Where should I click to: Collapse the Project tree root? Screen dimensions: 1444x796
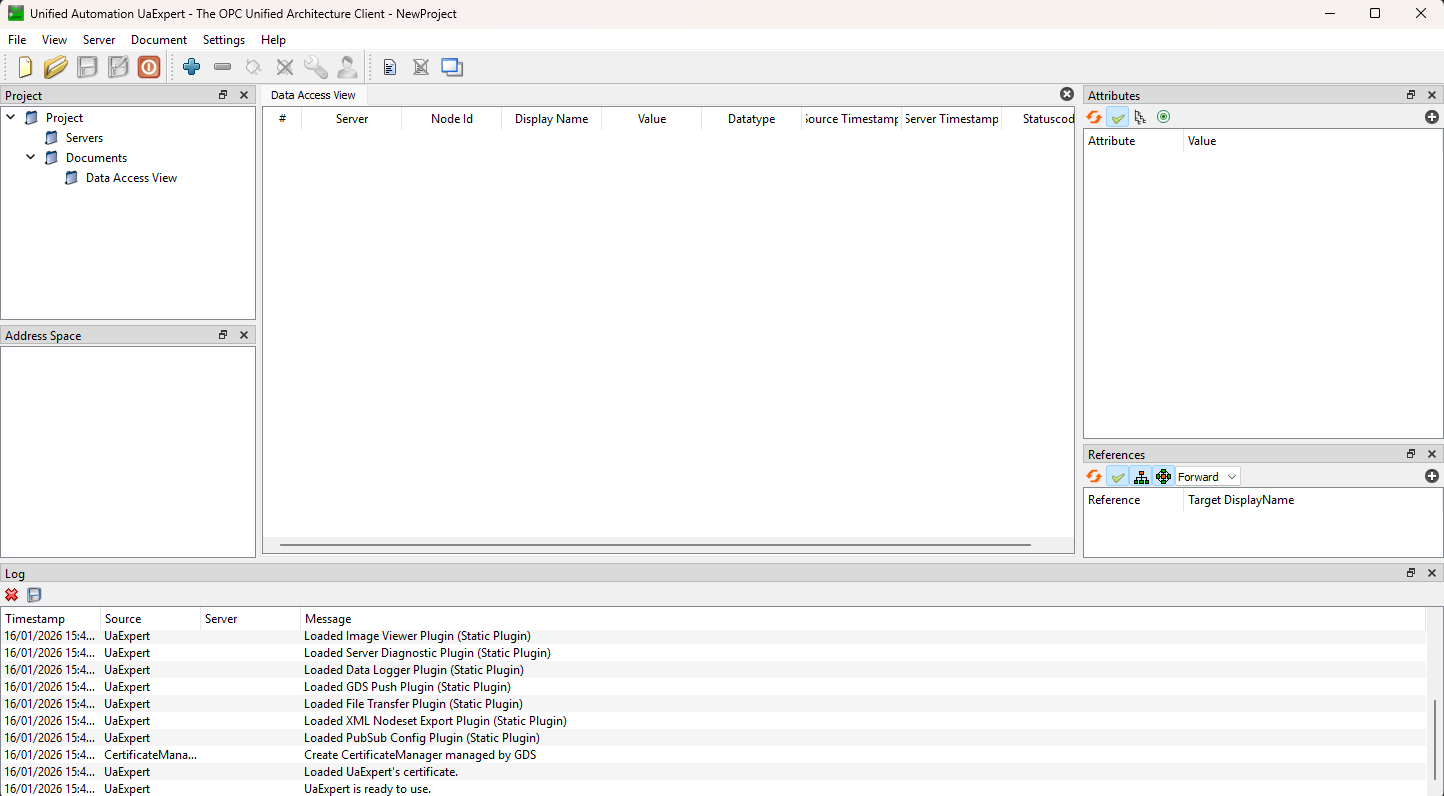click(x=10, y=117)
